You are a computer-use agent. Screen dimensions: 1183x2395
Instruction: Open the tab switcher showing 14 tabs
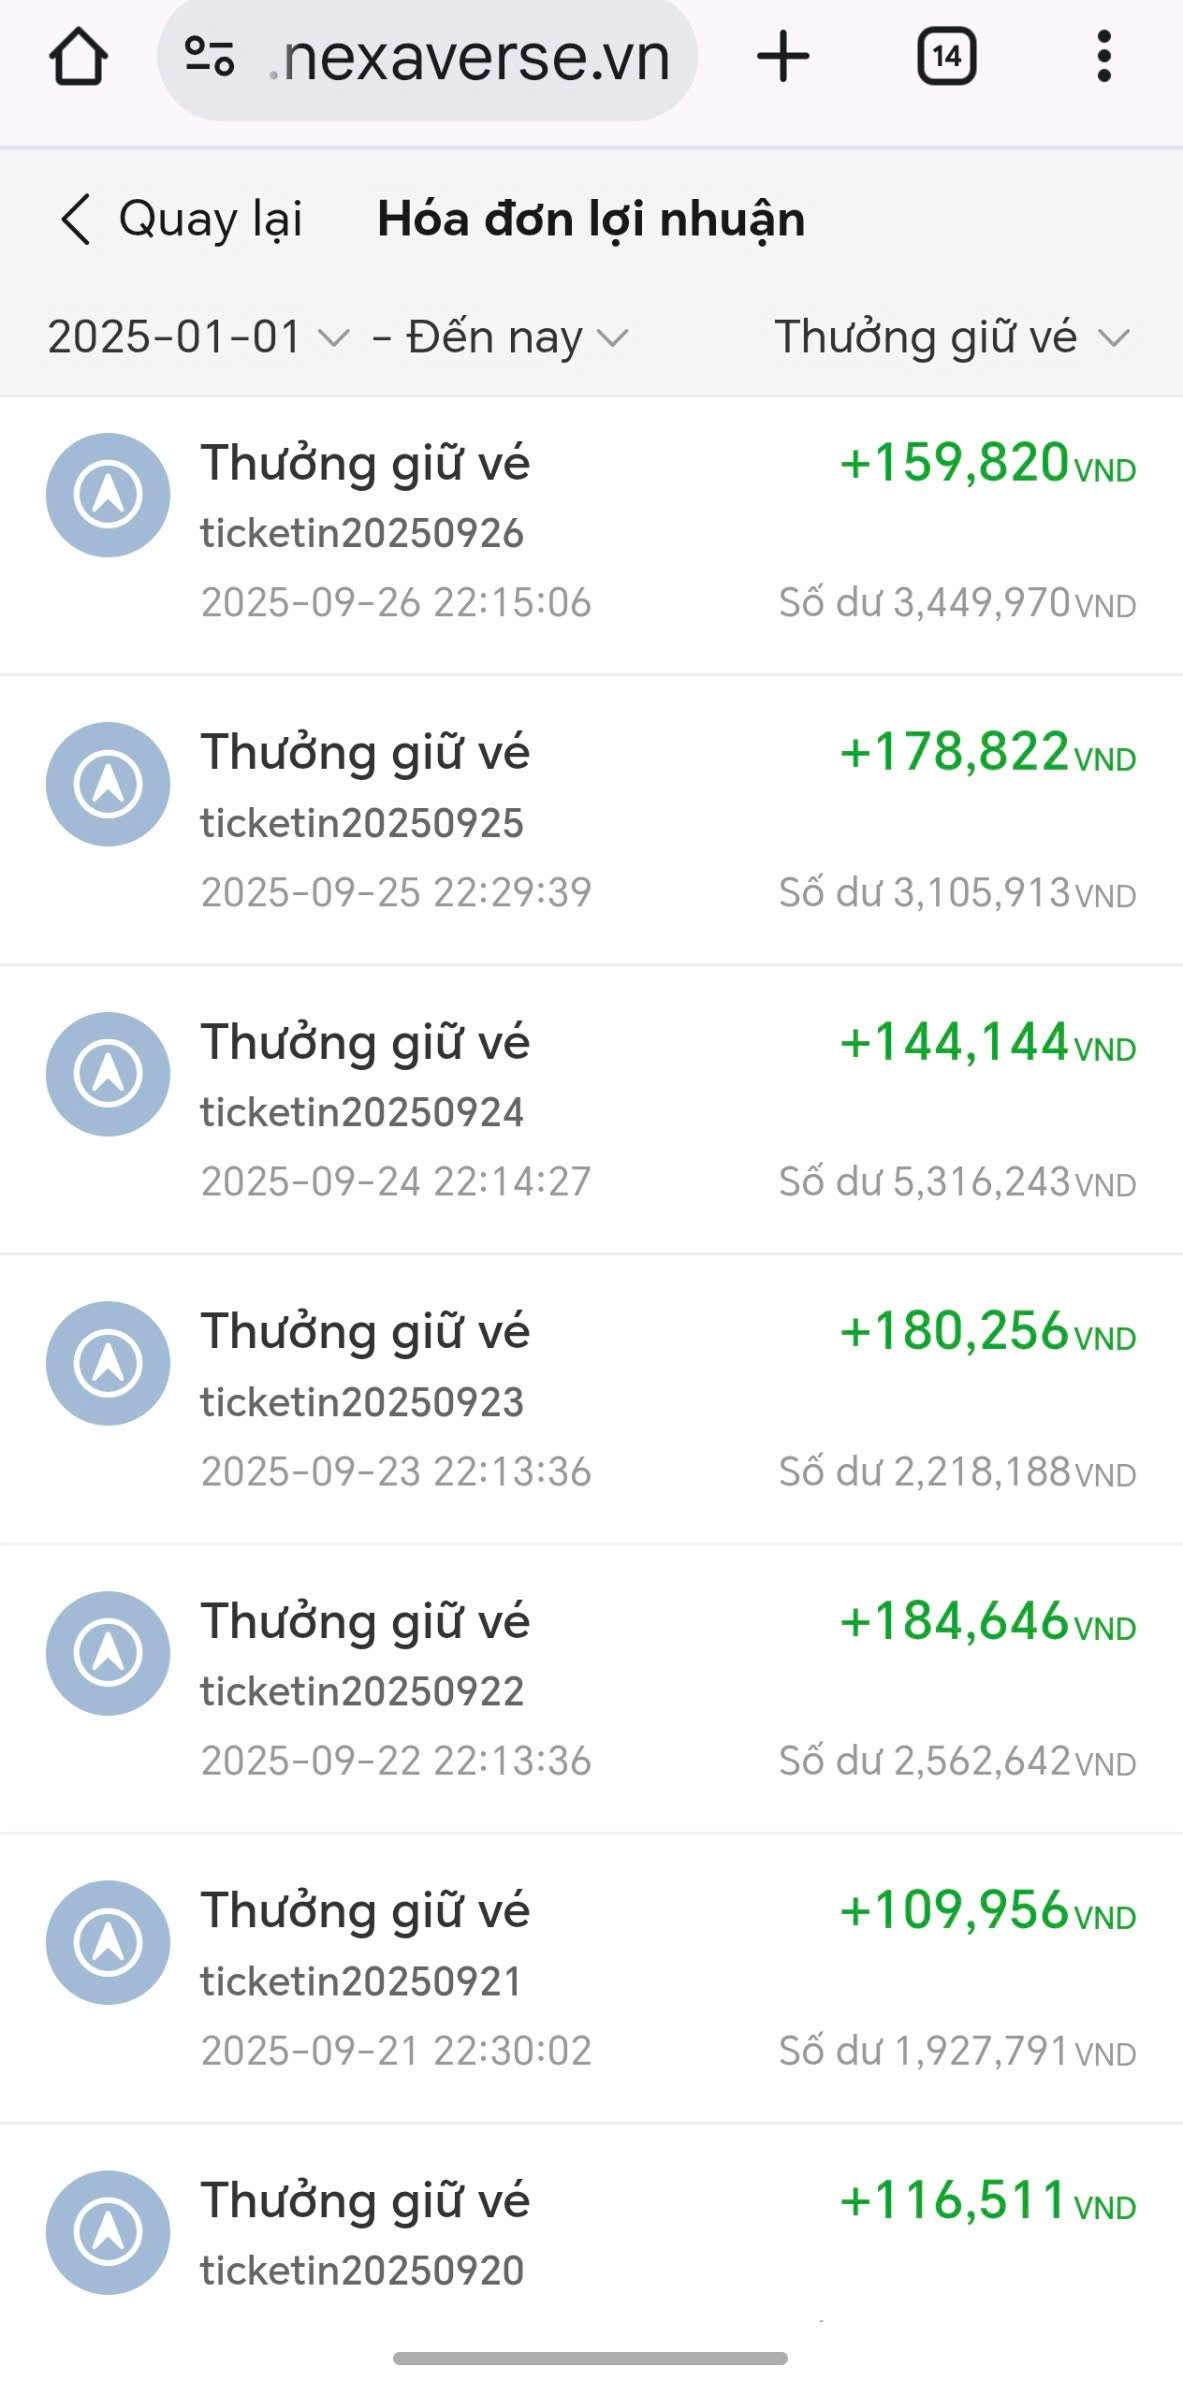[946, 57]
